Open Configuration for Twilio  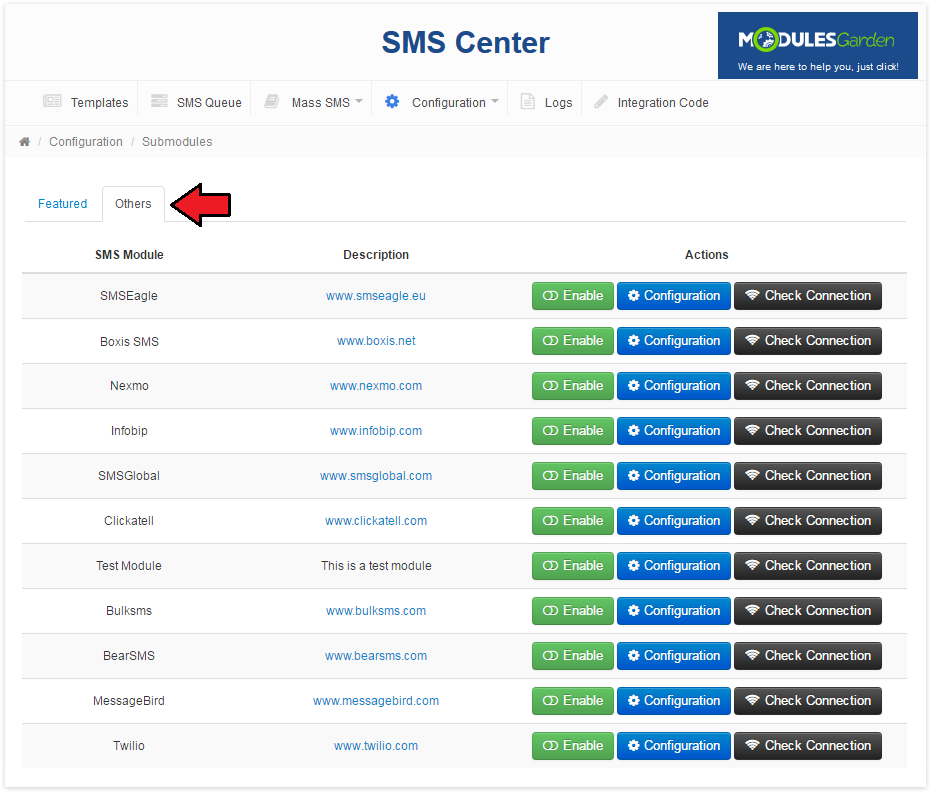pos(674,746)
